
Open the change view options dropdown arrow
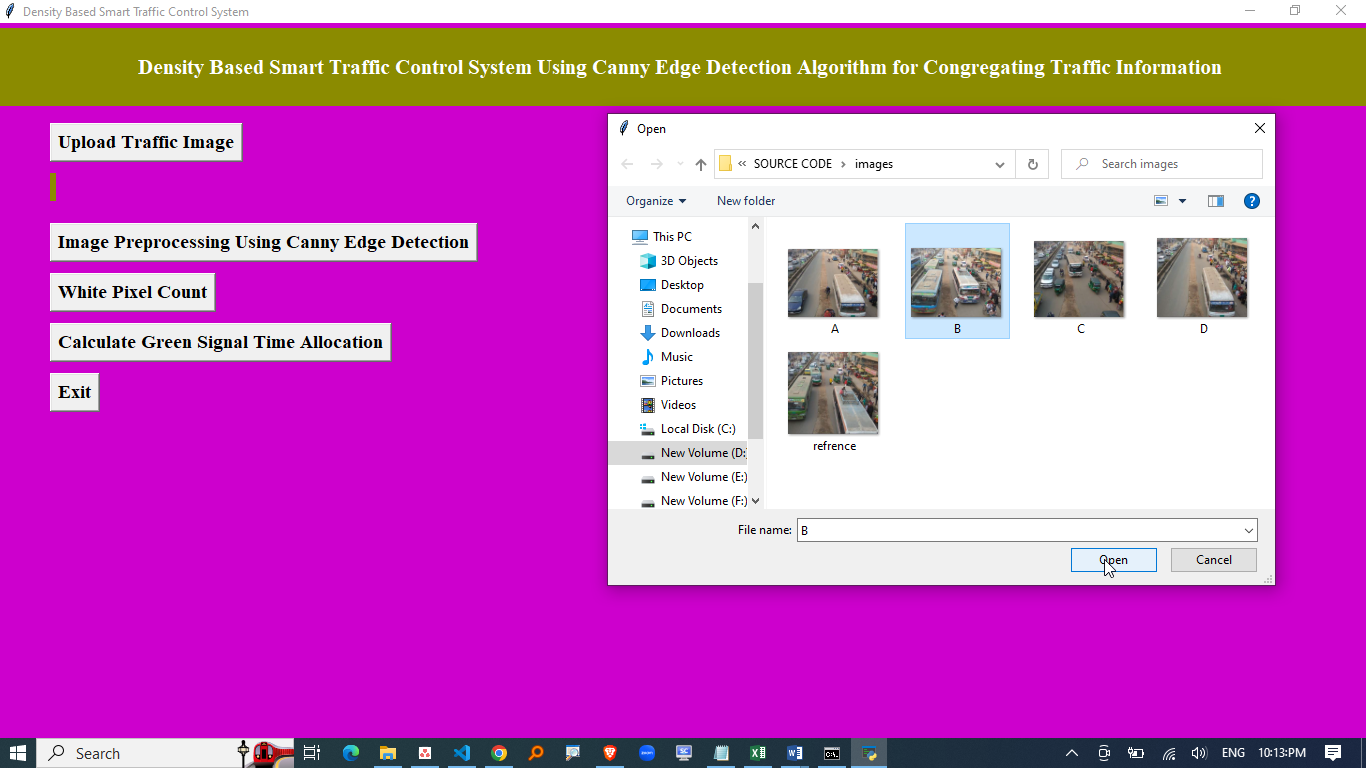[1182, 201]
